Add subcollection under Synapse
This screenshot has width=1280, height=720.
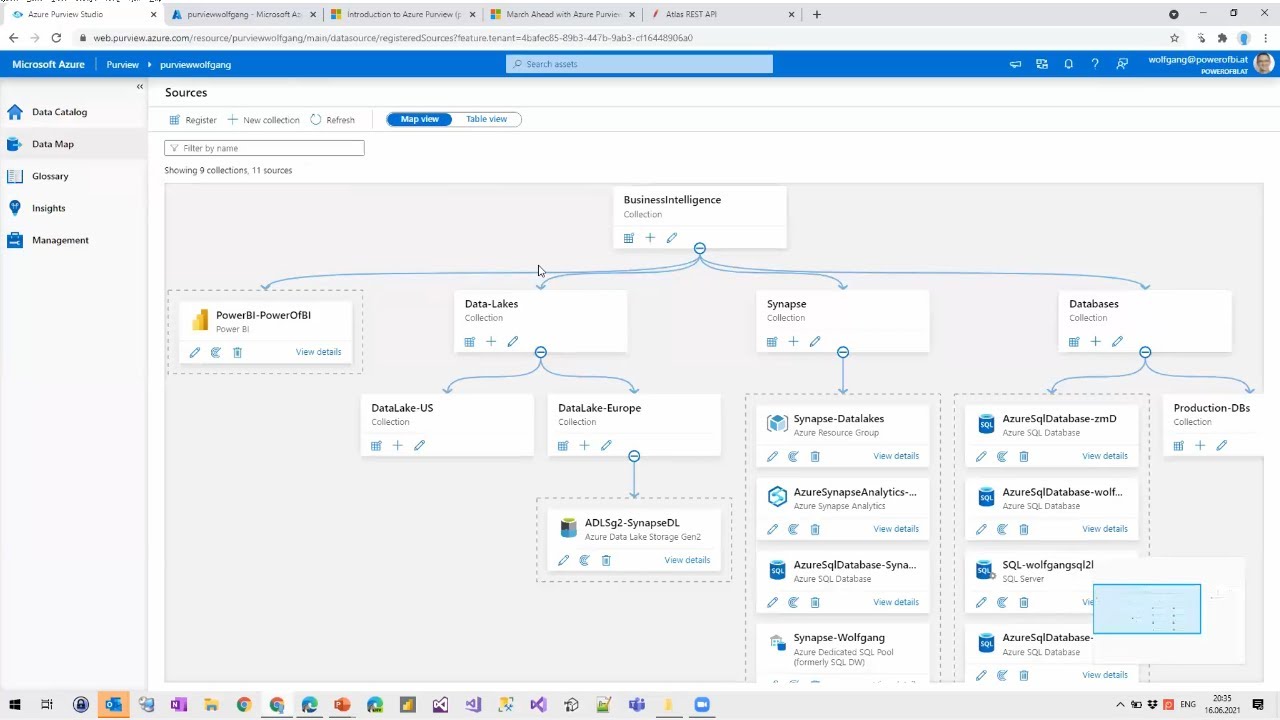793,342
